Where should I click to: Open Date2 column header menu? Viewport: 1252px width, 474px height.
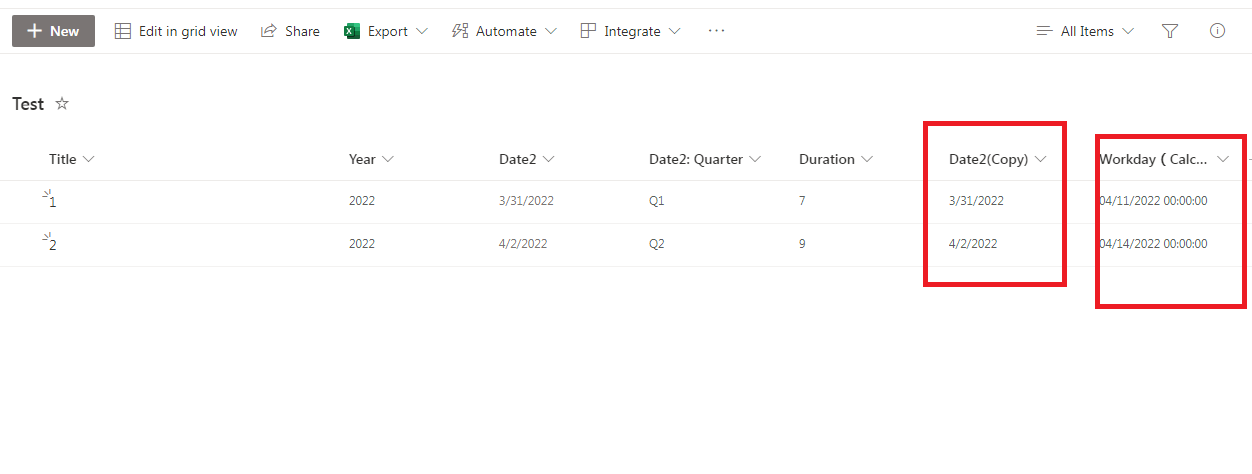pyautogui.click(x=527, y=159)
